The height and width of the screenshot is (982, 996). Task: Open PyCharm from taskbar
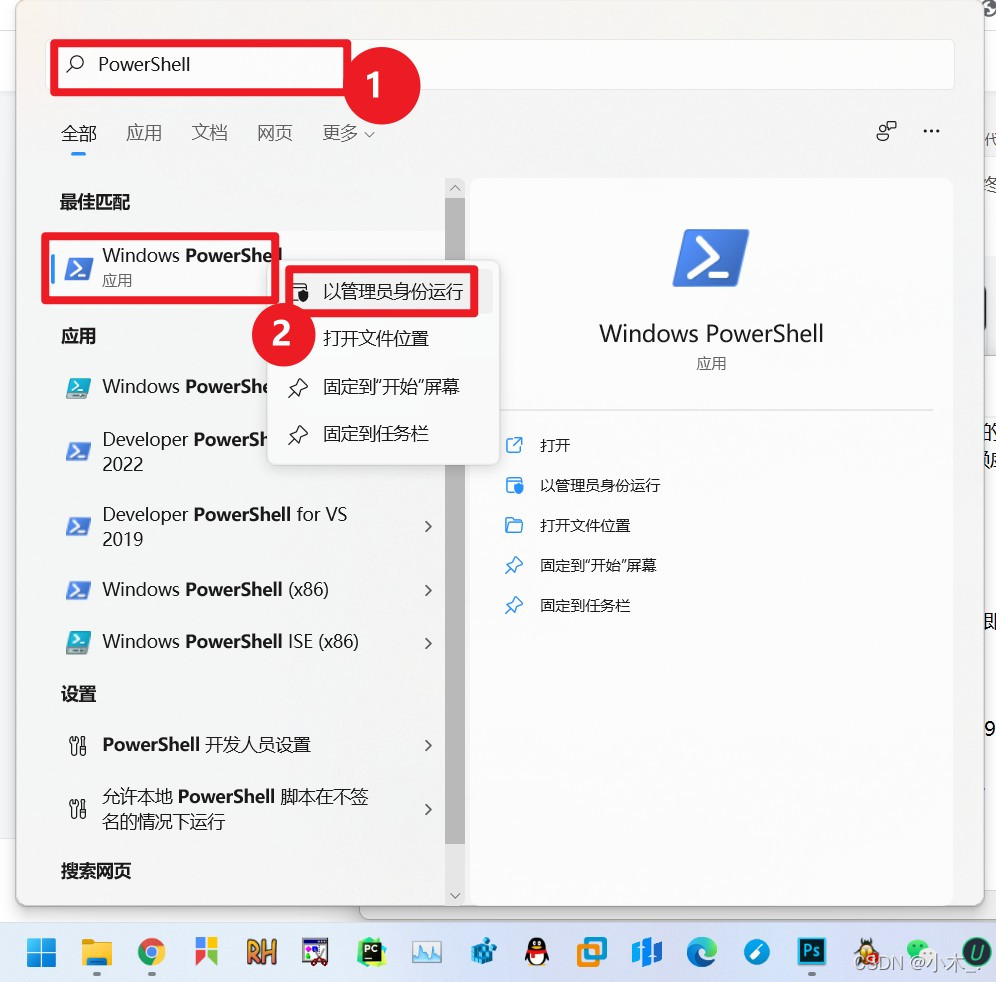point(372,952)
